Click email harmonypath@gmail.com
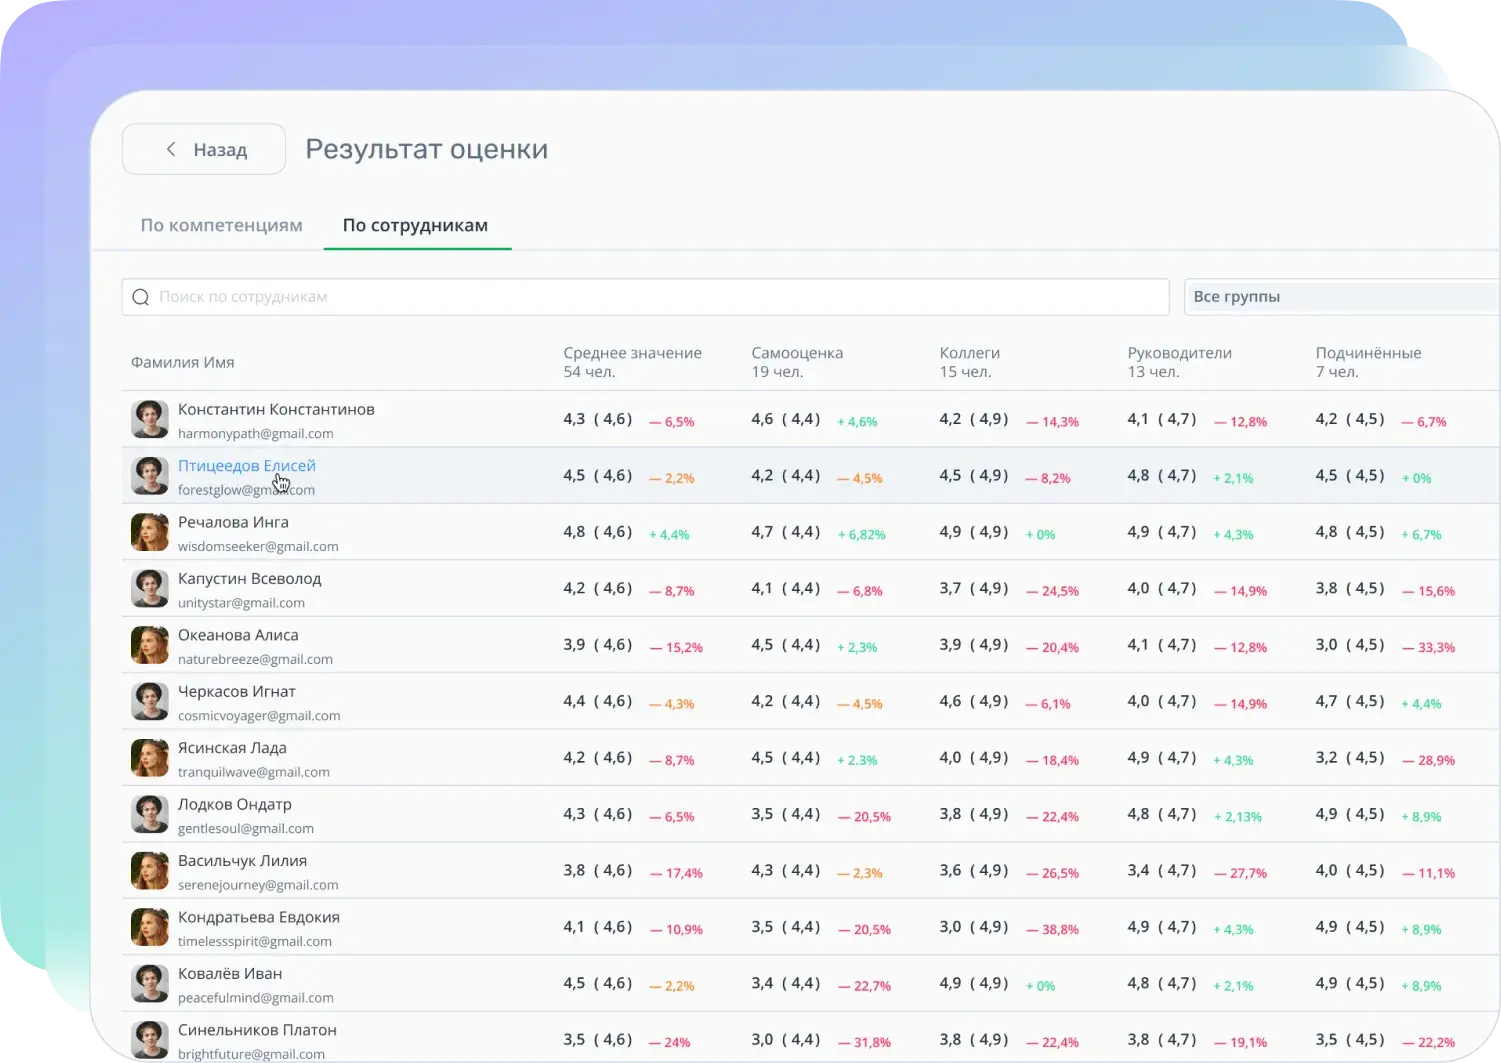The width and height of the screenshot is (1501, 1063). point(256,434)
